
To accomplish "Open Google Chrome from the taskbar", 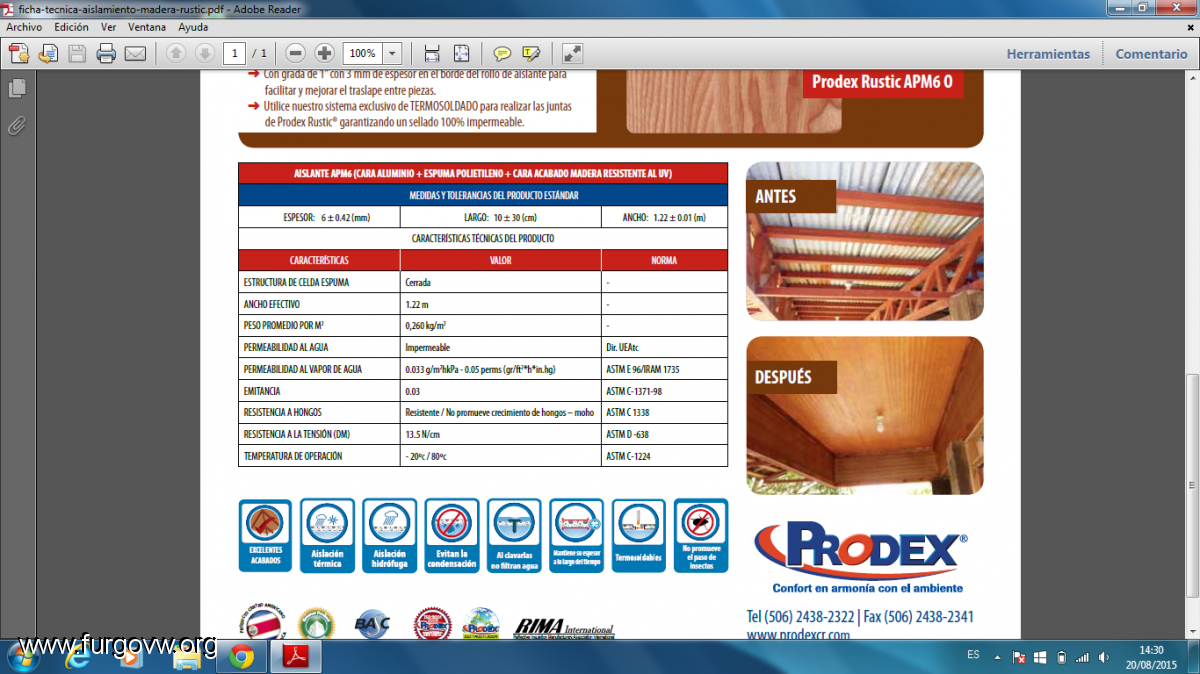I will pyautogui.click(x=240, y=657).
